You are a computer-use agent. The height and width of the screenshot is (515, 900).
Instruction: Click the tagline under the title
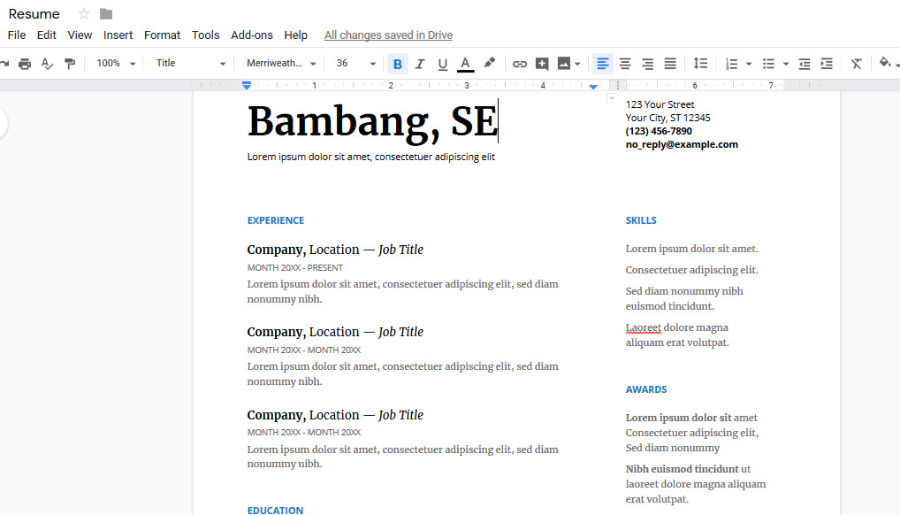pyautogui.click(x=371, y=157)
